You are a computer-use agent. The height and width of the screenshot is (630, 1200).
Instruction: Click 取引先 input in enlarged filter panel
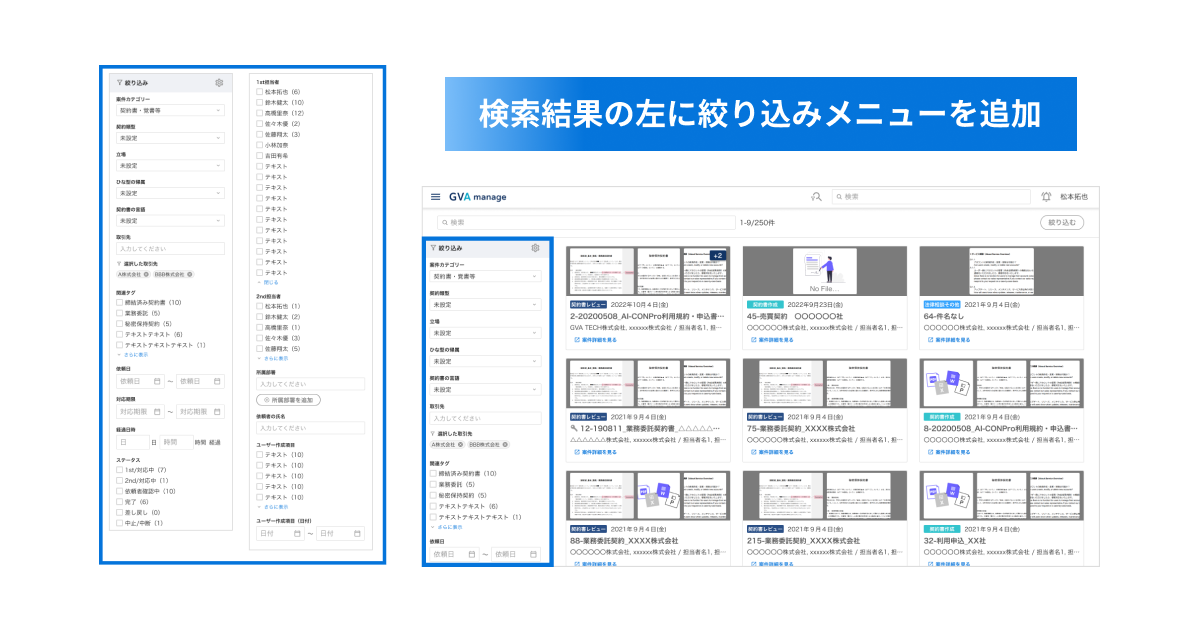[x=170, y=248]
